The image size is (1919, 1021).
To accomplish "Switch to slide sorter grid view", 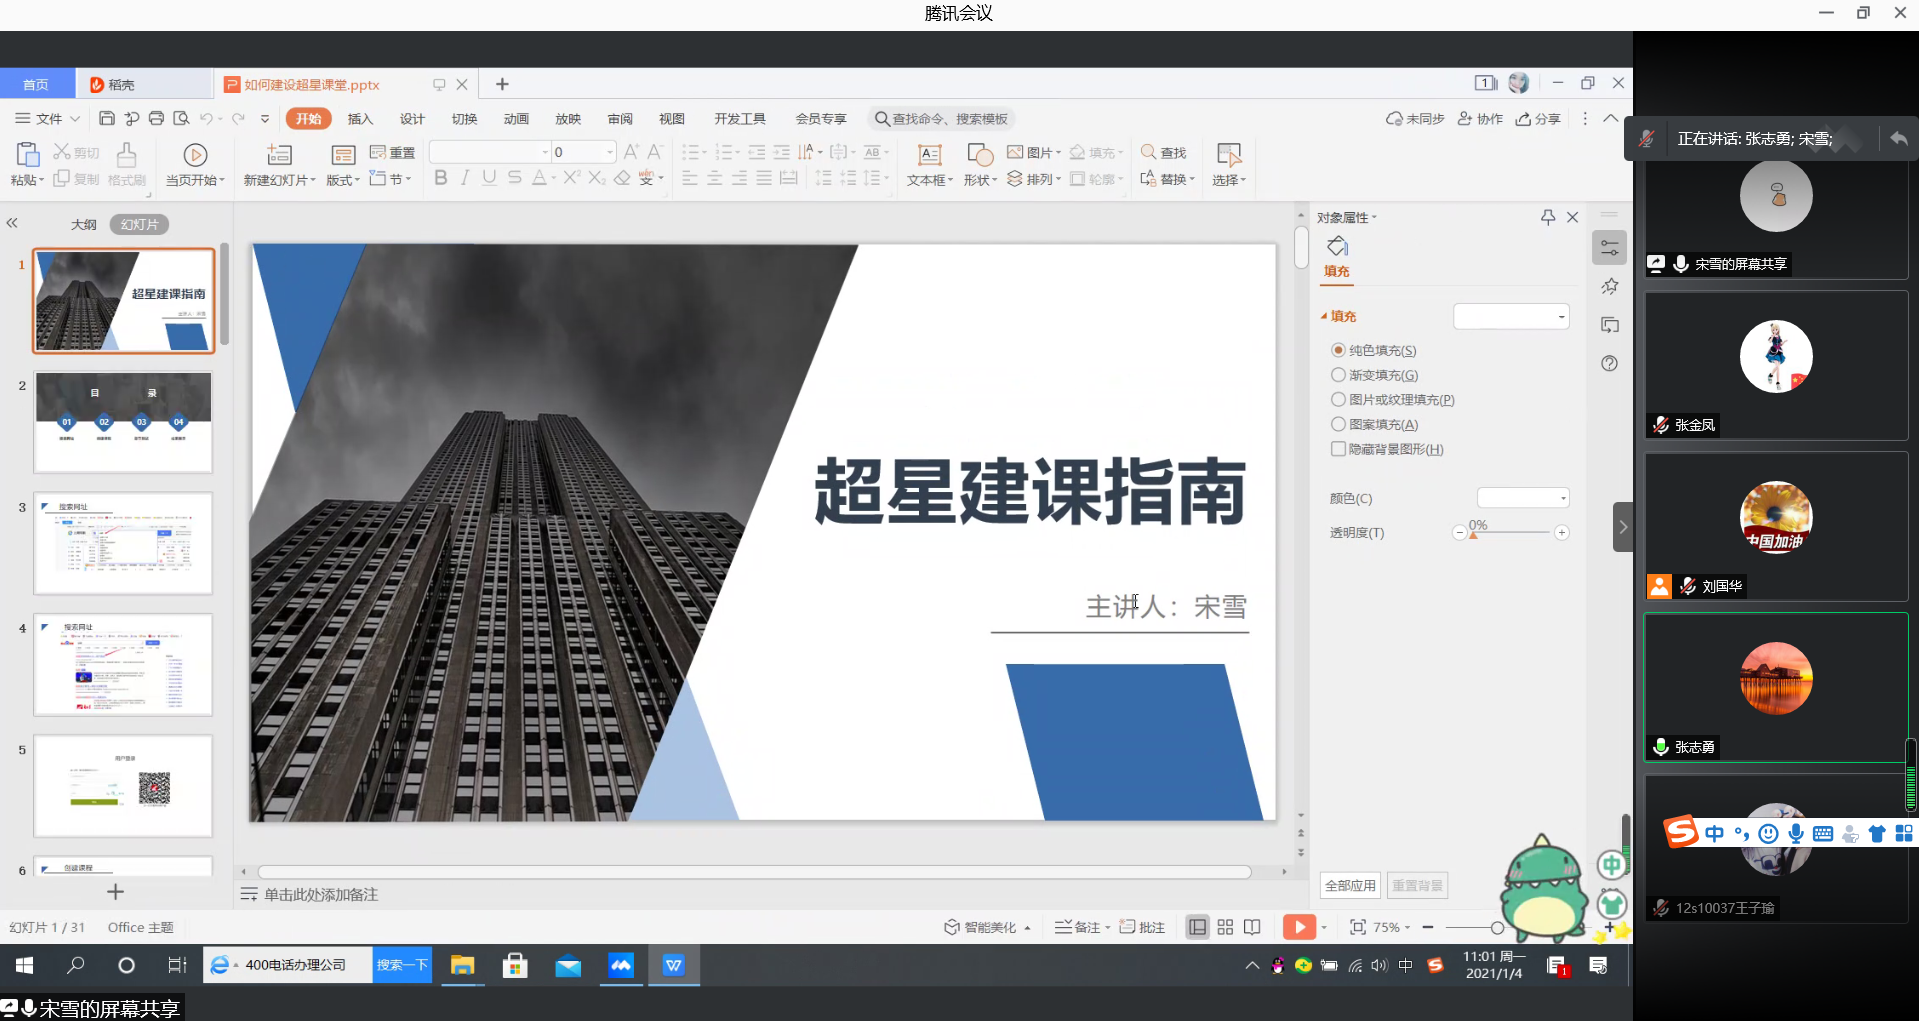I will point(1225,927).
